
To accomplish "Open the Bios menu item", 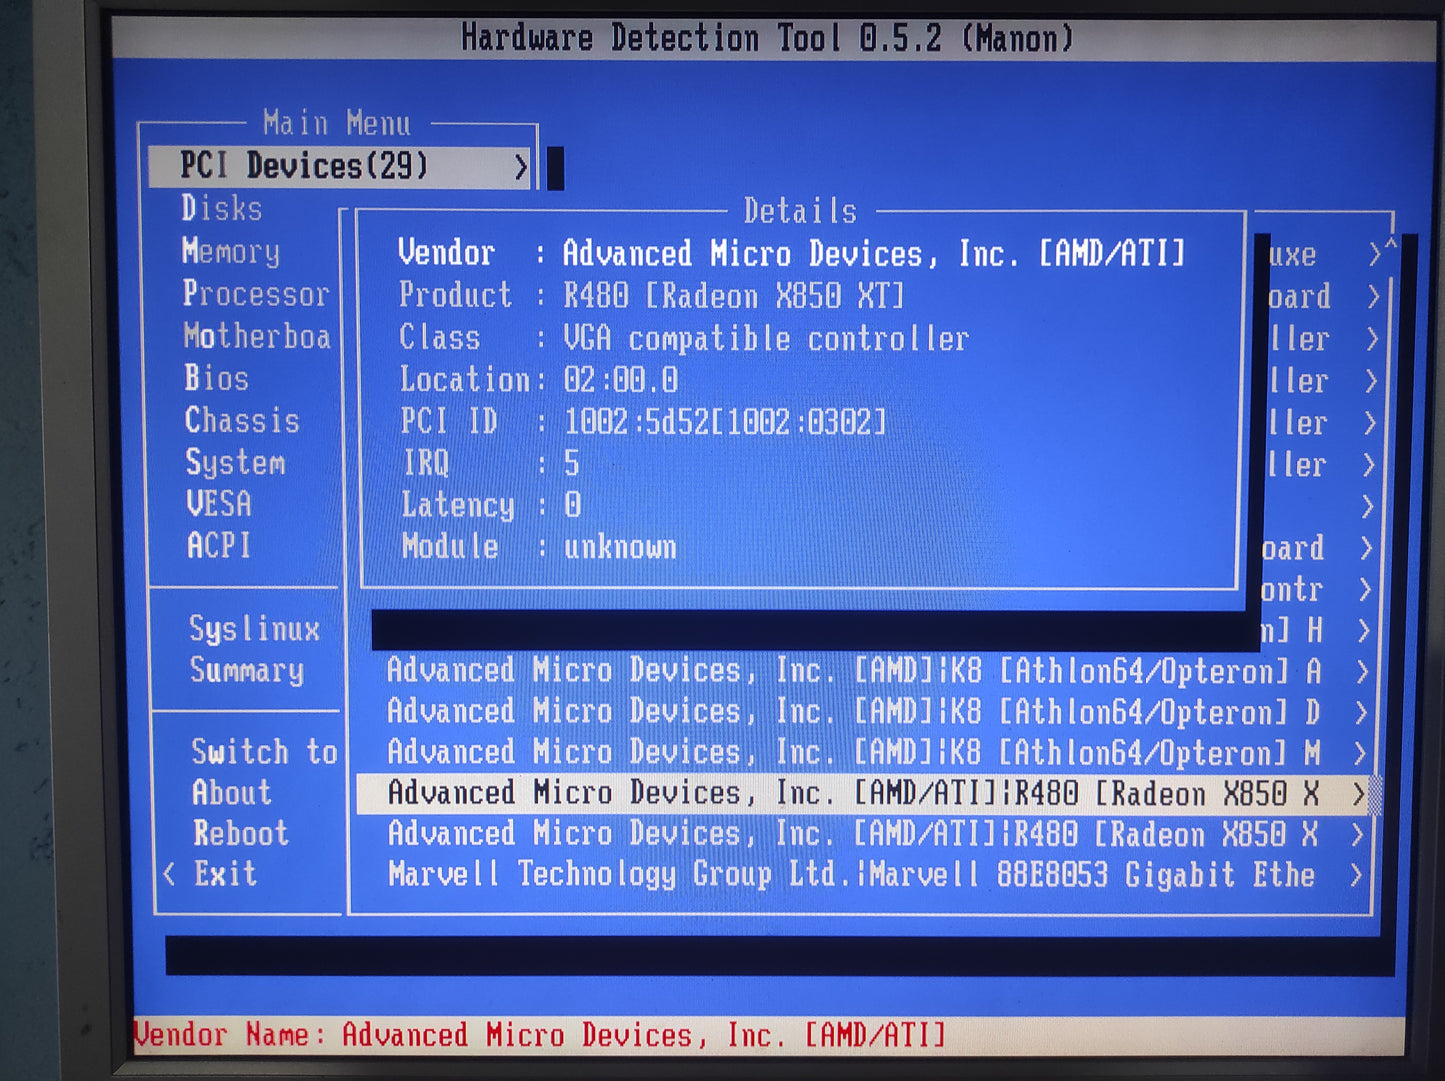I will [x=216, y=379].
